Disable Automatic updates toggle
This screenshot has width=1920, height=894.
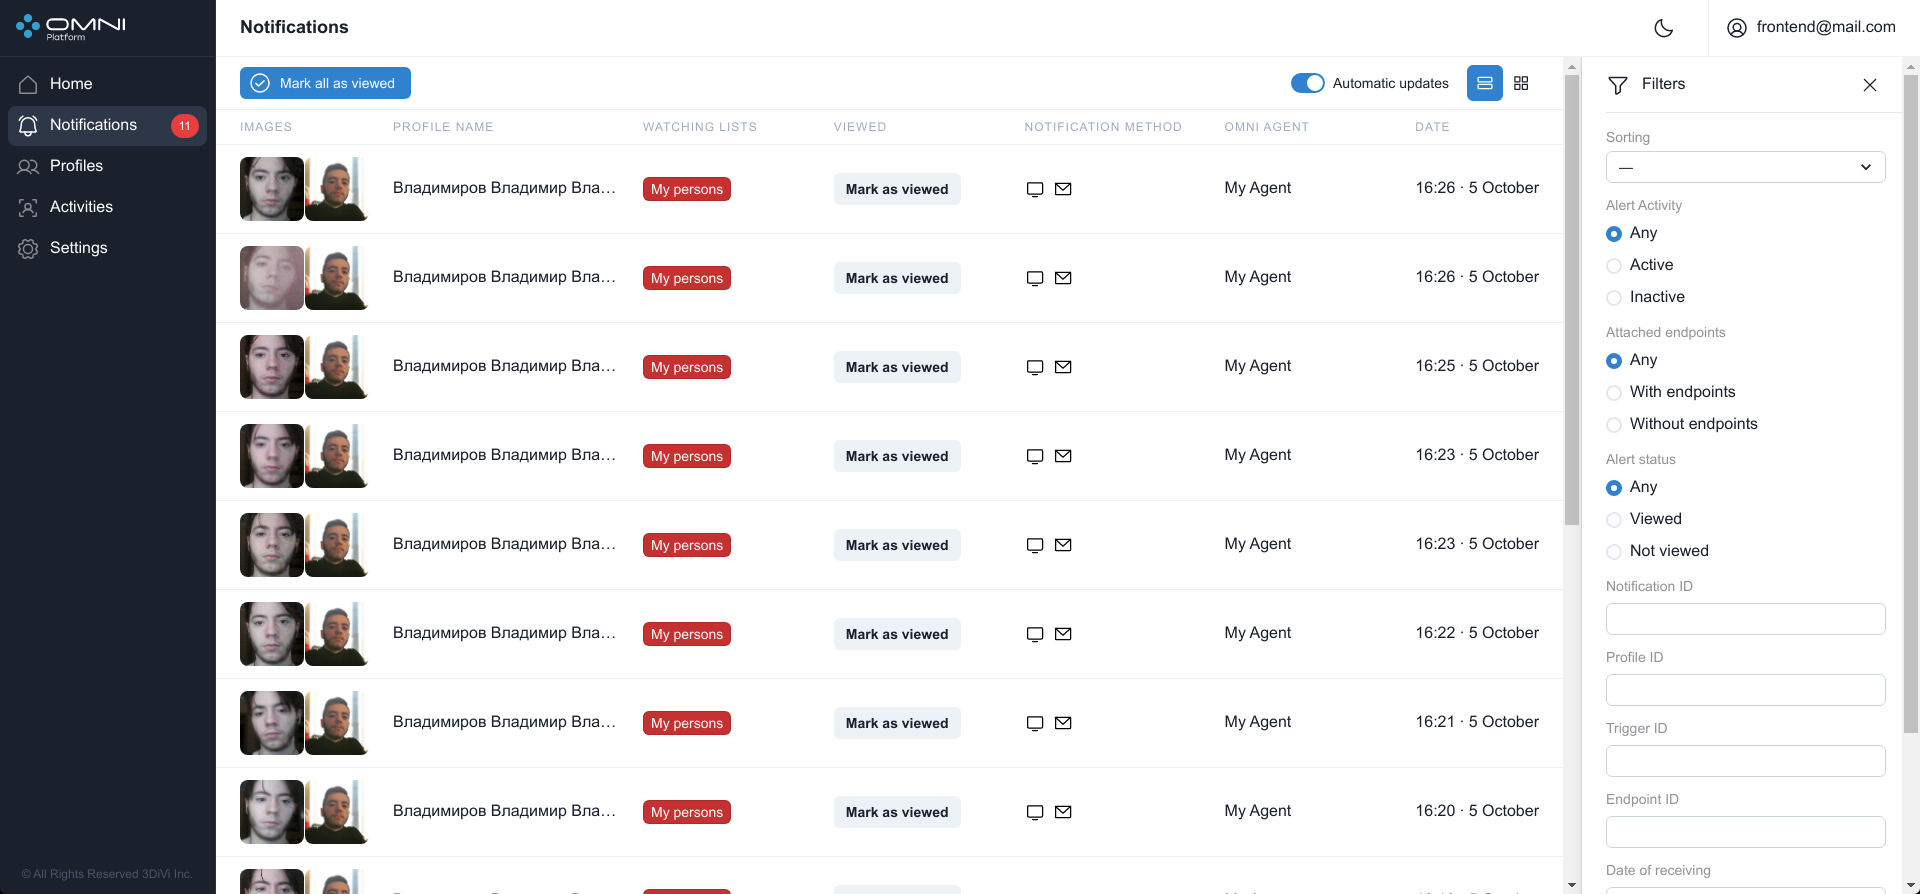(x=1307, y=83)
